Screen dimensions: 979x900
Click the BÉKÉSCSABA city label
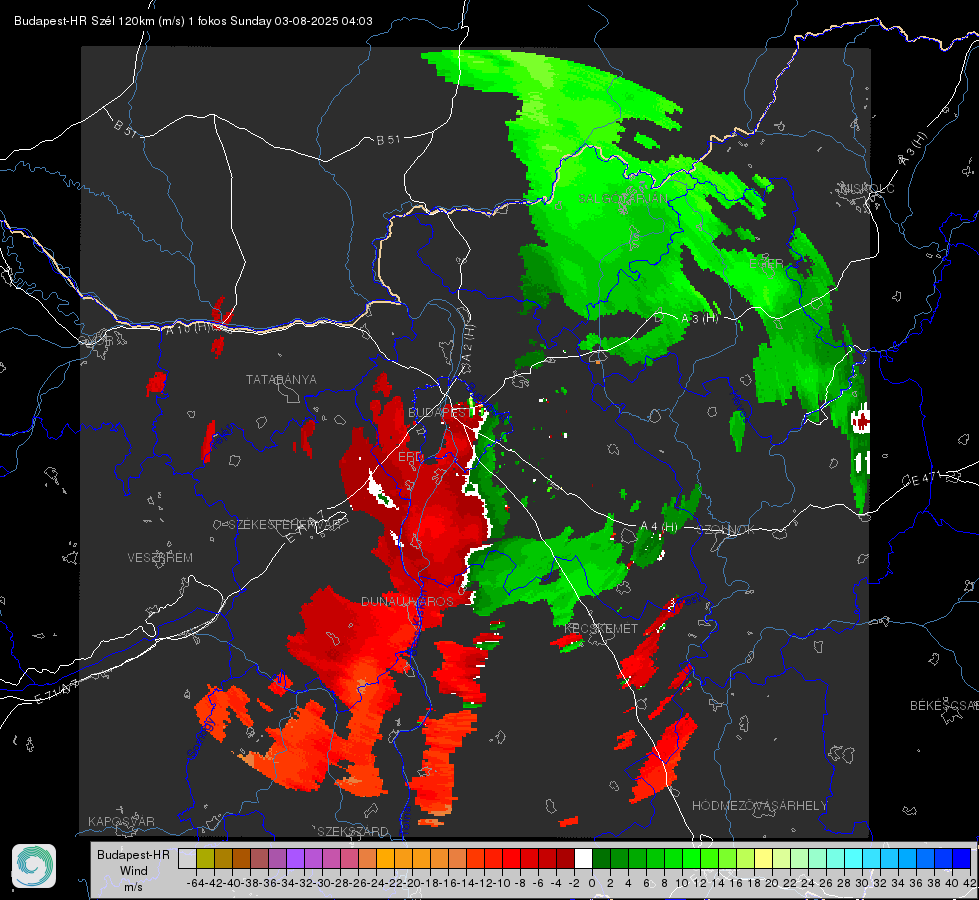pyautogui.click(x=944, y=705)
